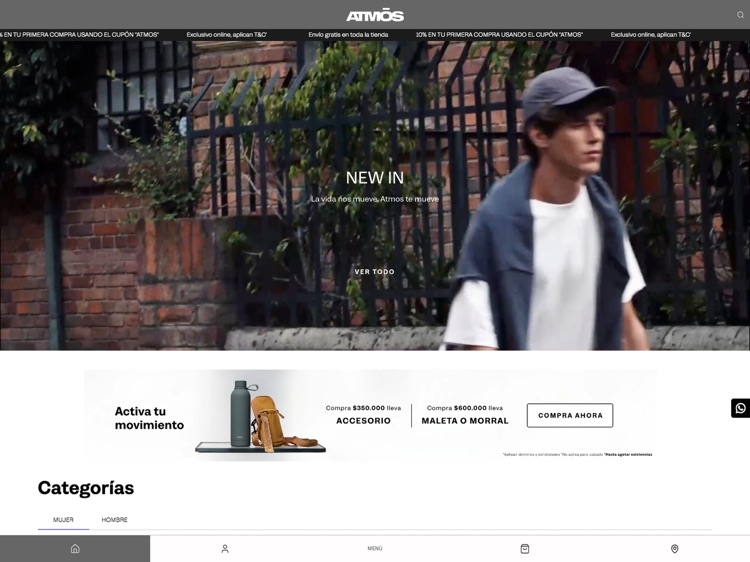750x562 pixels.
Task: Click the MALETA O MORRAL offer text
Action: [x=465, y=421]
